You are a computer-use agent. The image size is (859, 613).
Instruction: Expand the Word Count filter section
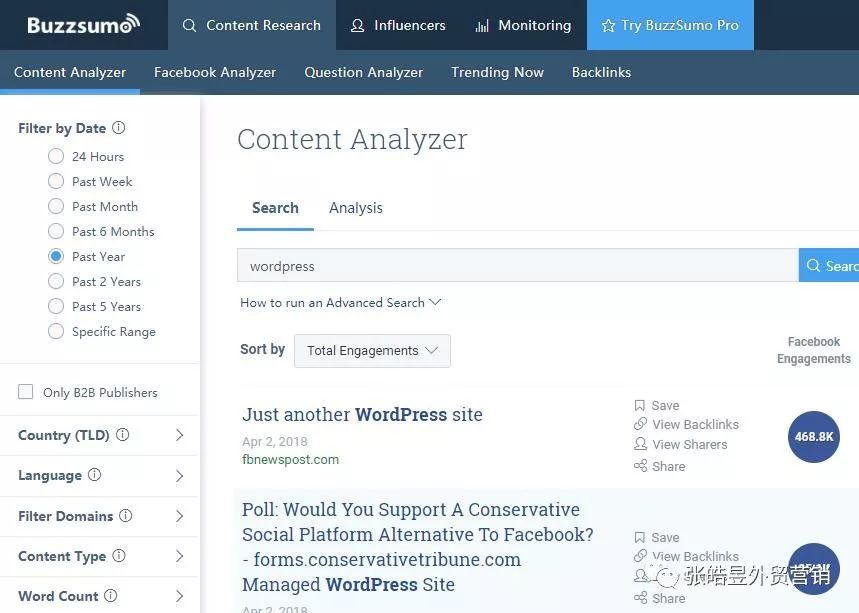pos(180,596)
